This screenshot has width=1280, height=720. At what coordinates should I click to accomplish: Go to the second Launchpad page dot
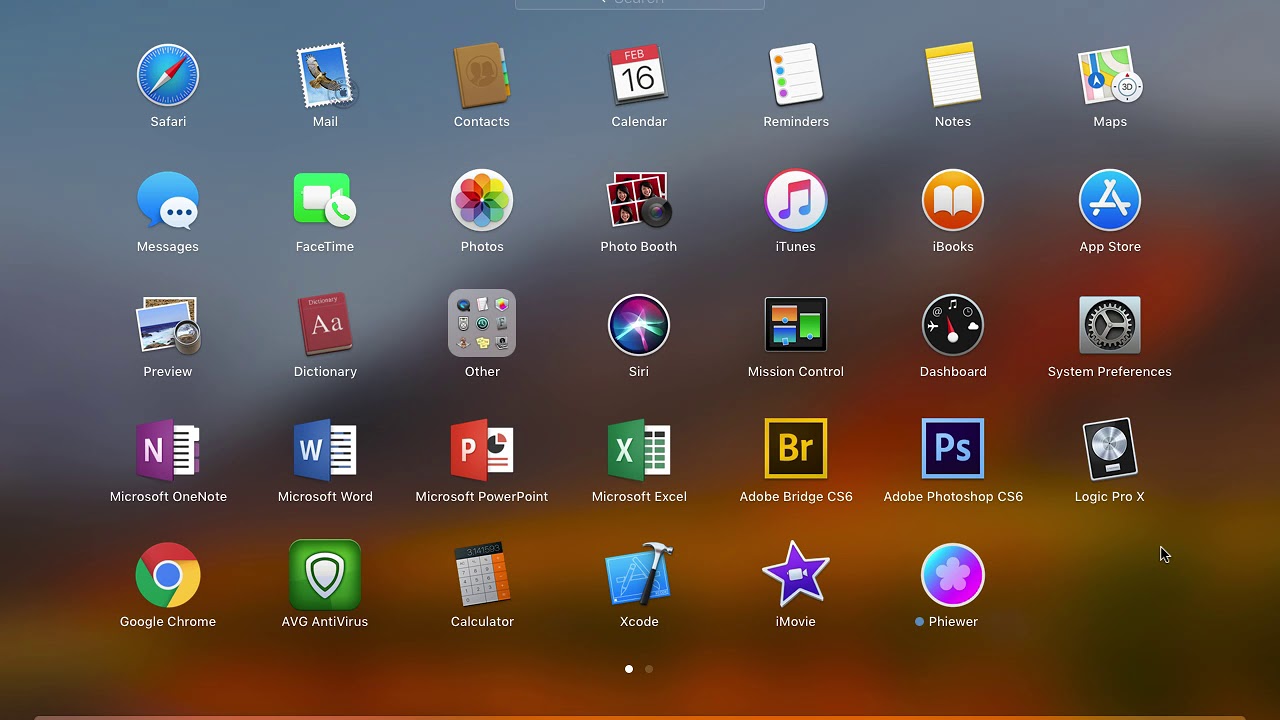(649, 669)
